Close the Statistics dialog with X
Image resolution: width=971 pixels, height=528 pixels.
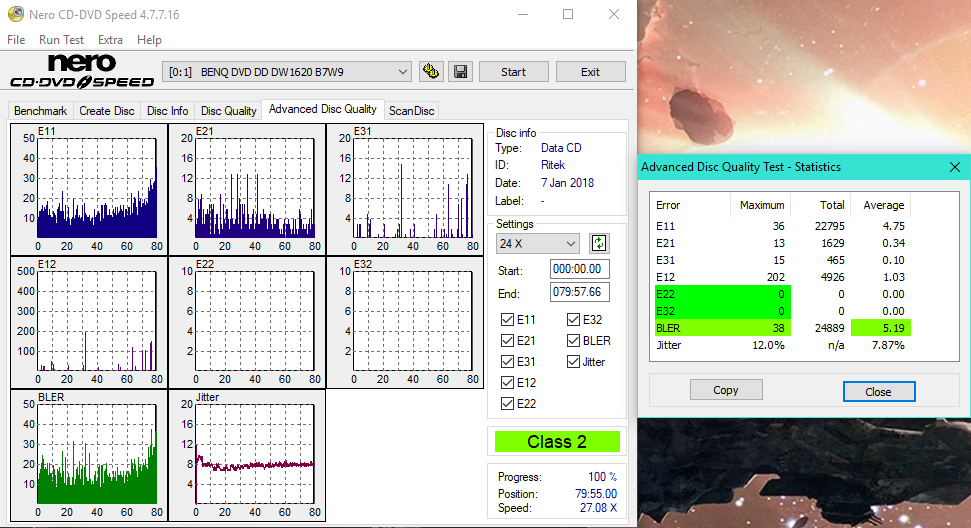(x=955, y=167)
